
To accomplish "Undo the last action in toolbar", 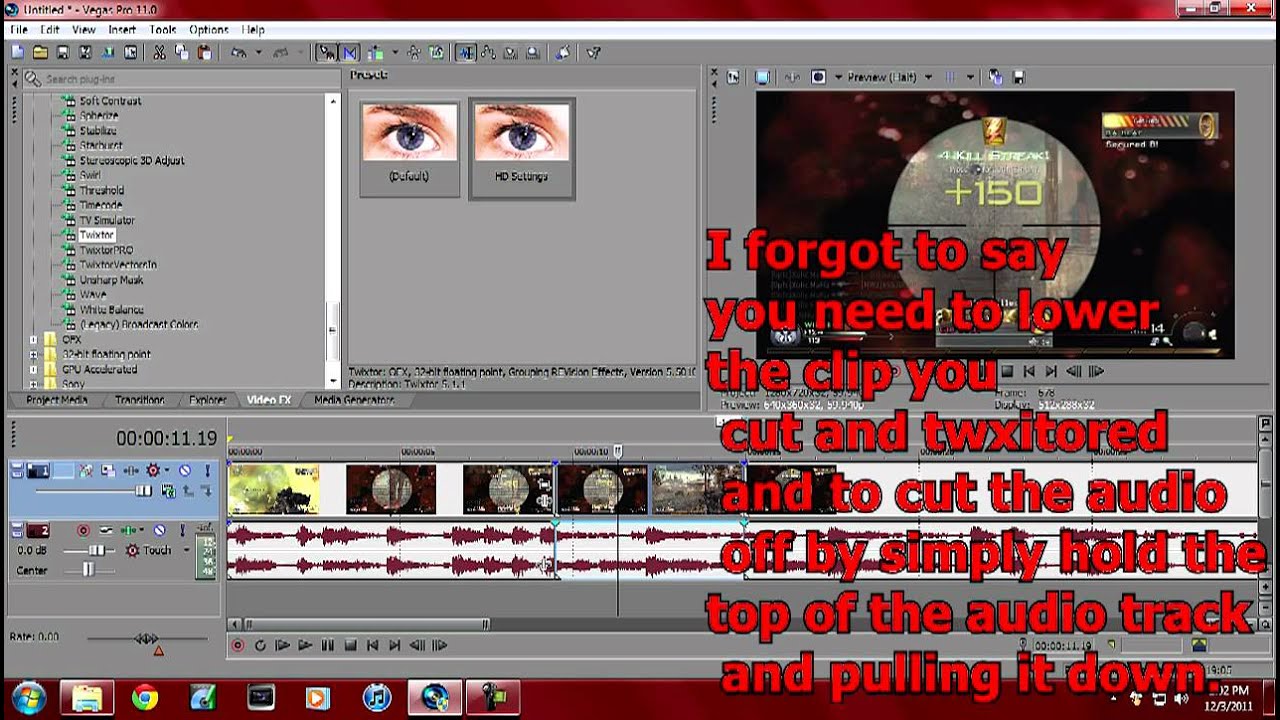I will tap(239, 52).
